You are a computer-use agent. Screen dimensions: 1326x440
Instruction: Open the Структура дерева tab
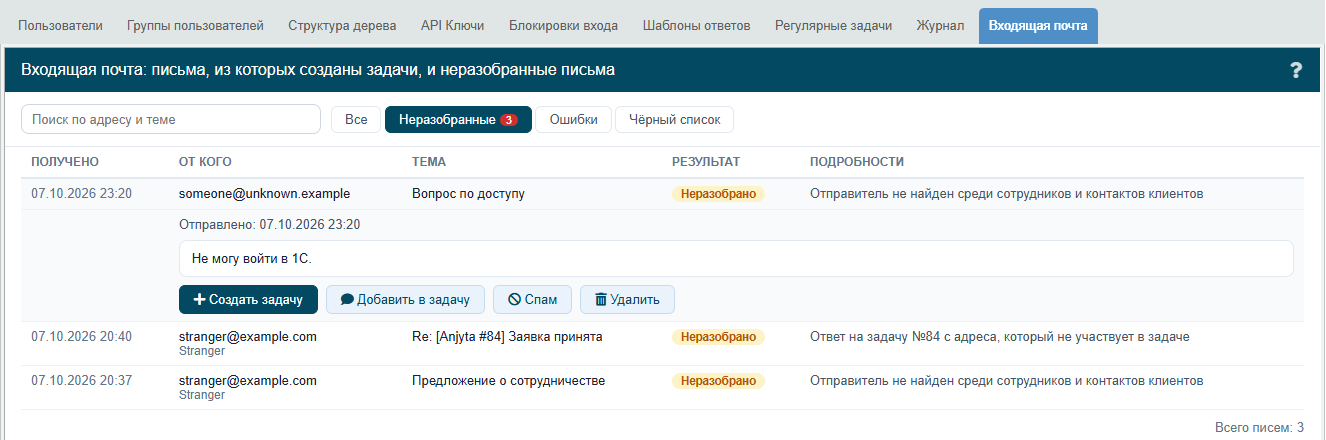tap(342, 26)
